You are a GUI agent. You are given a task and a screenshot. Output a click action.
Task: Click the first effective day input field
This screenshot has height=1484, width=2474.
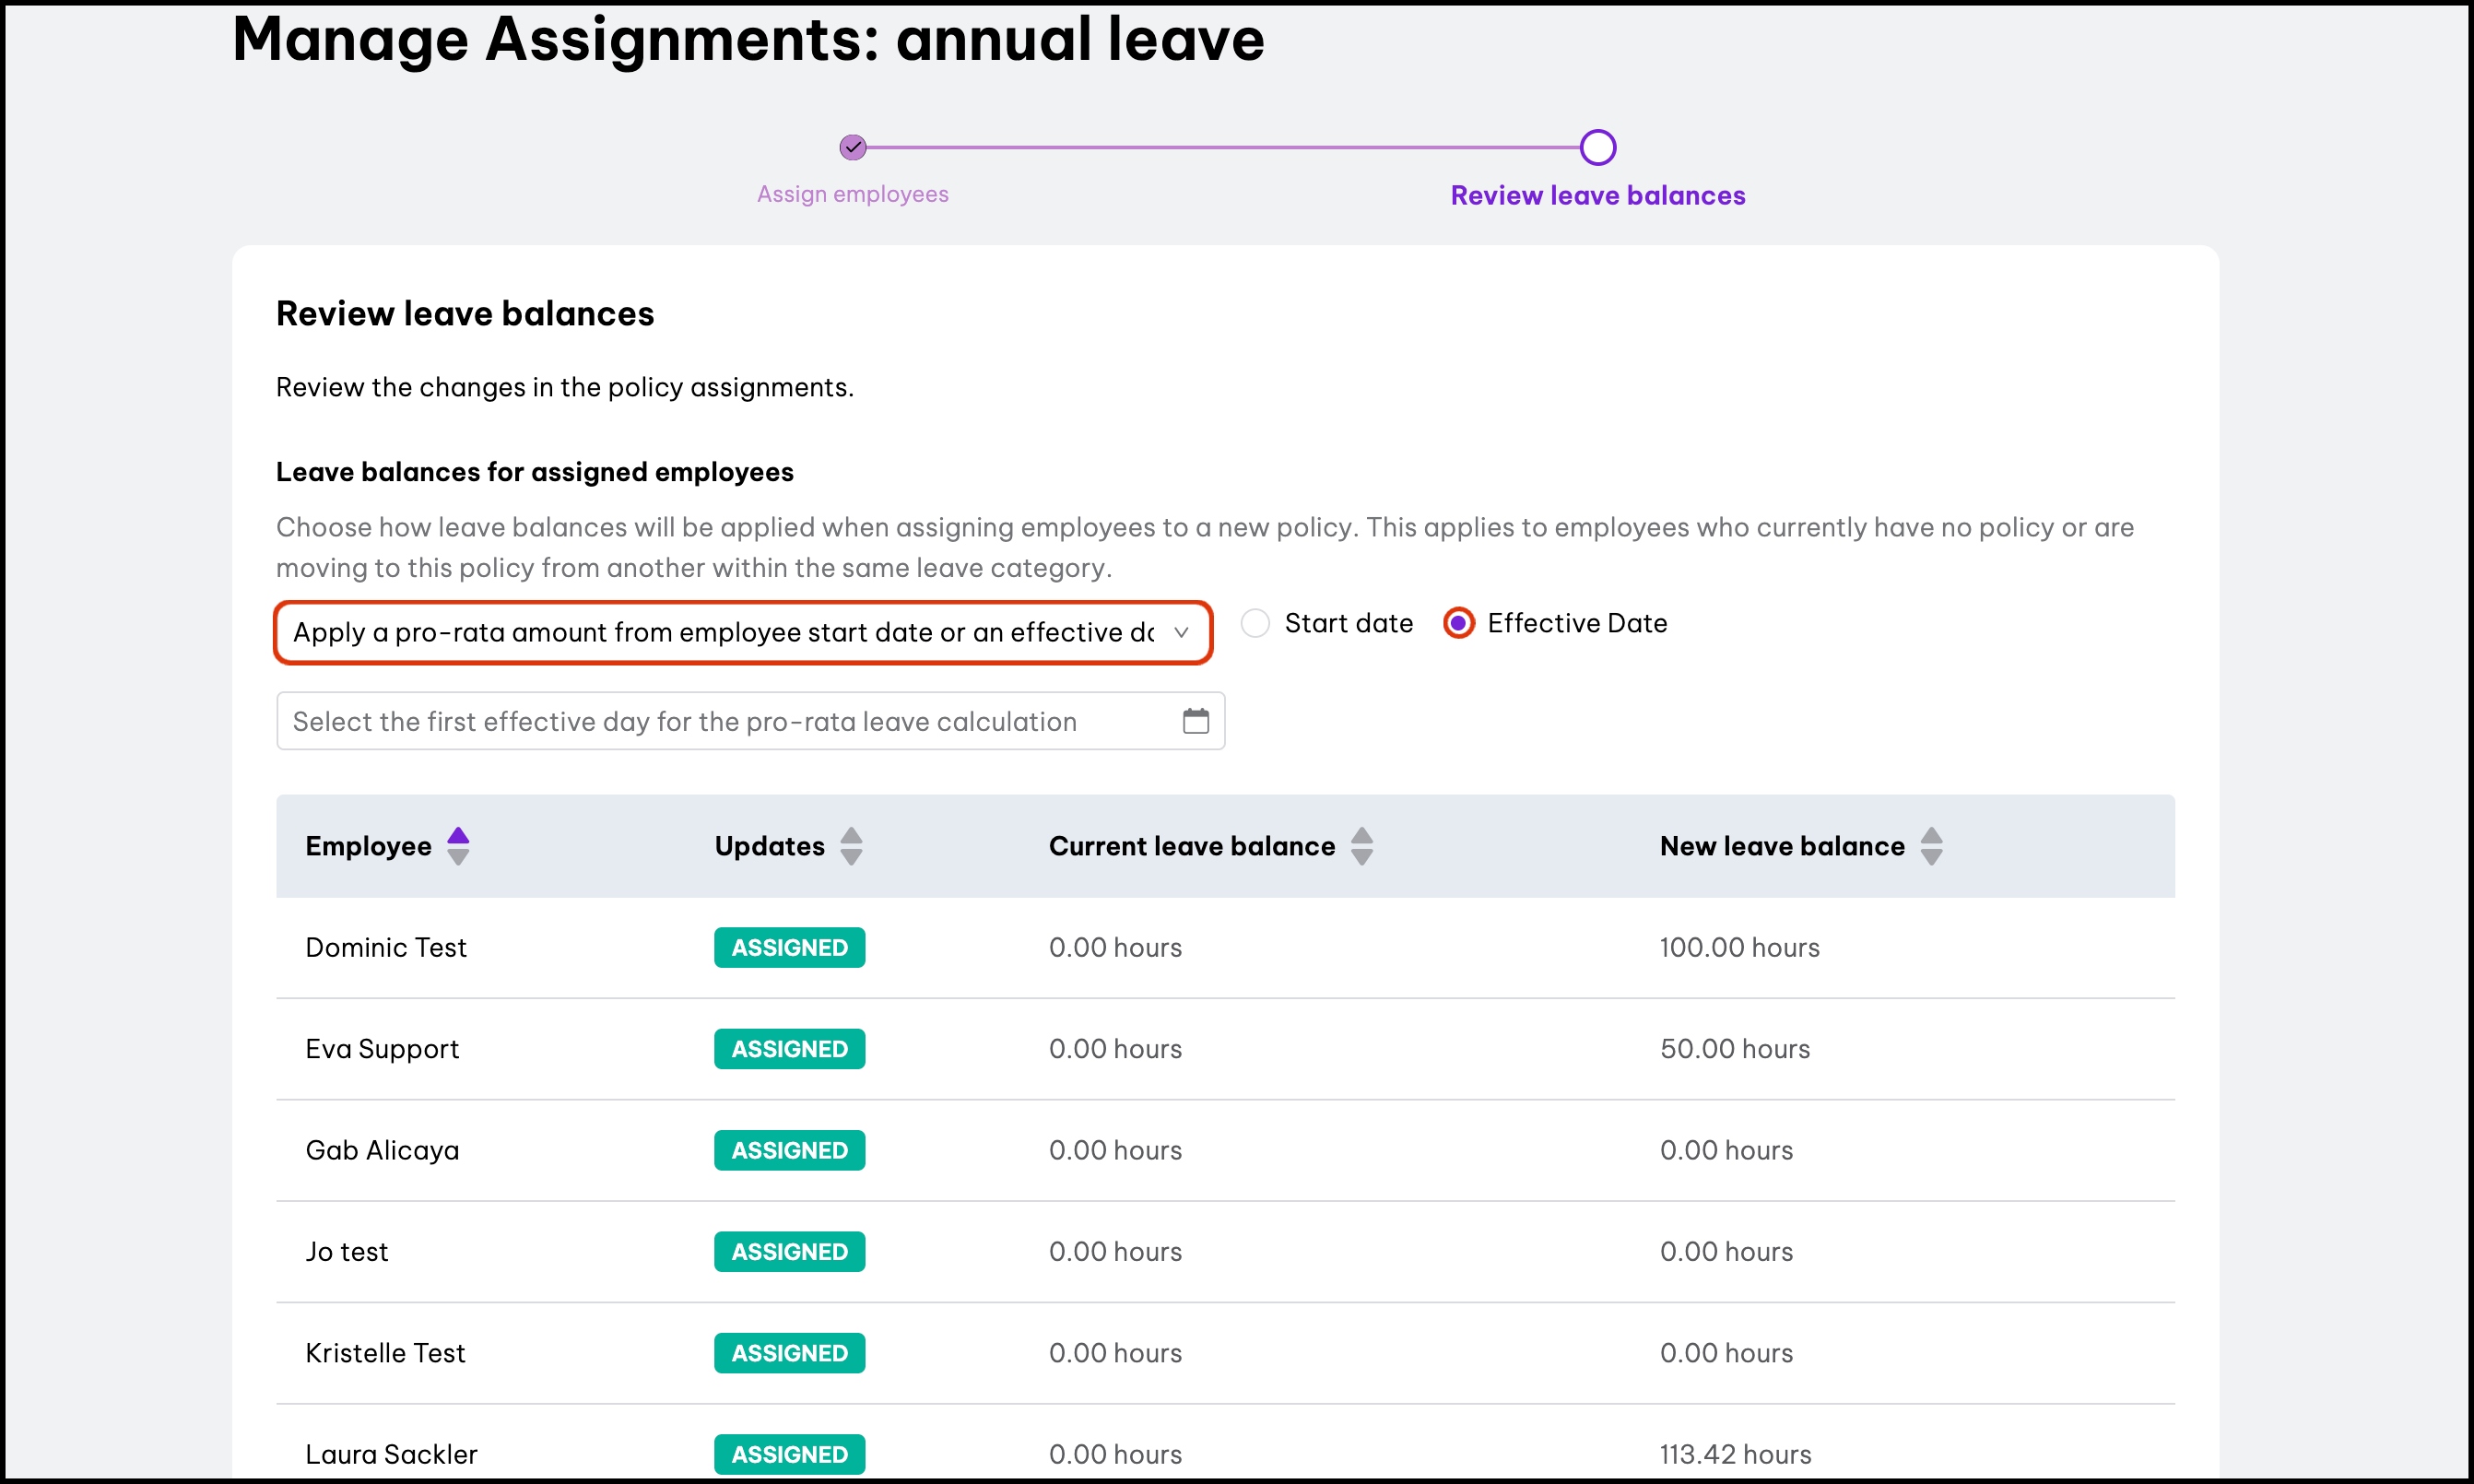pos(684,721)
